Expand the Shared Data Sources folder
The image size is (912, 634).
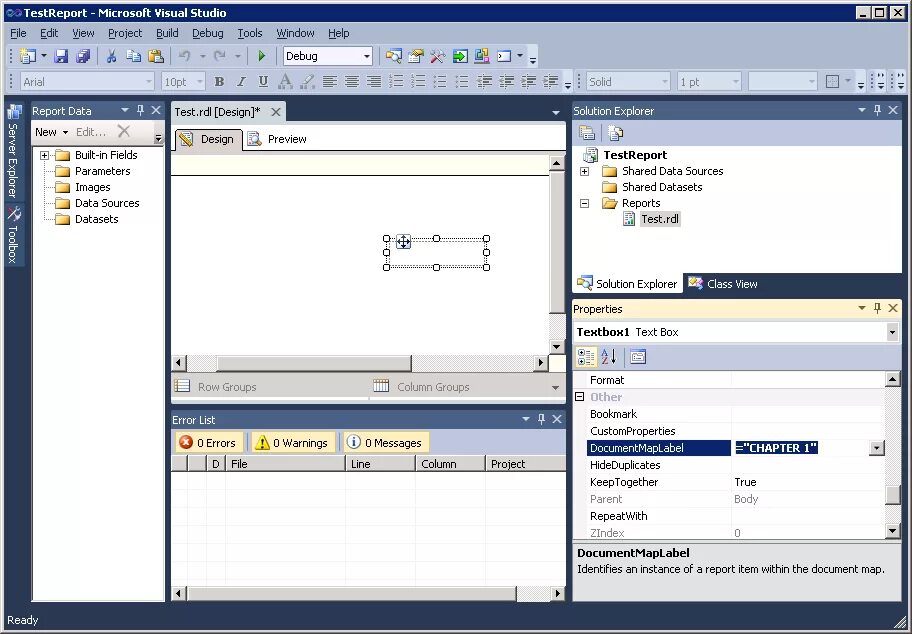click(585, 171)
